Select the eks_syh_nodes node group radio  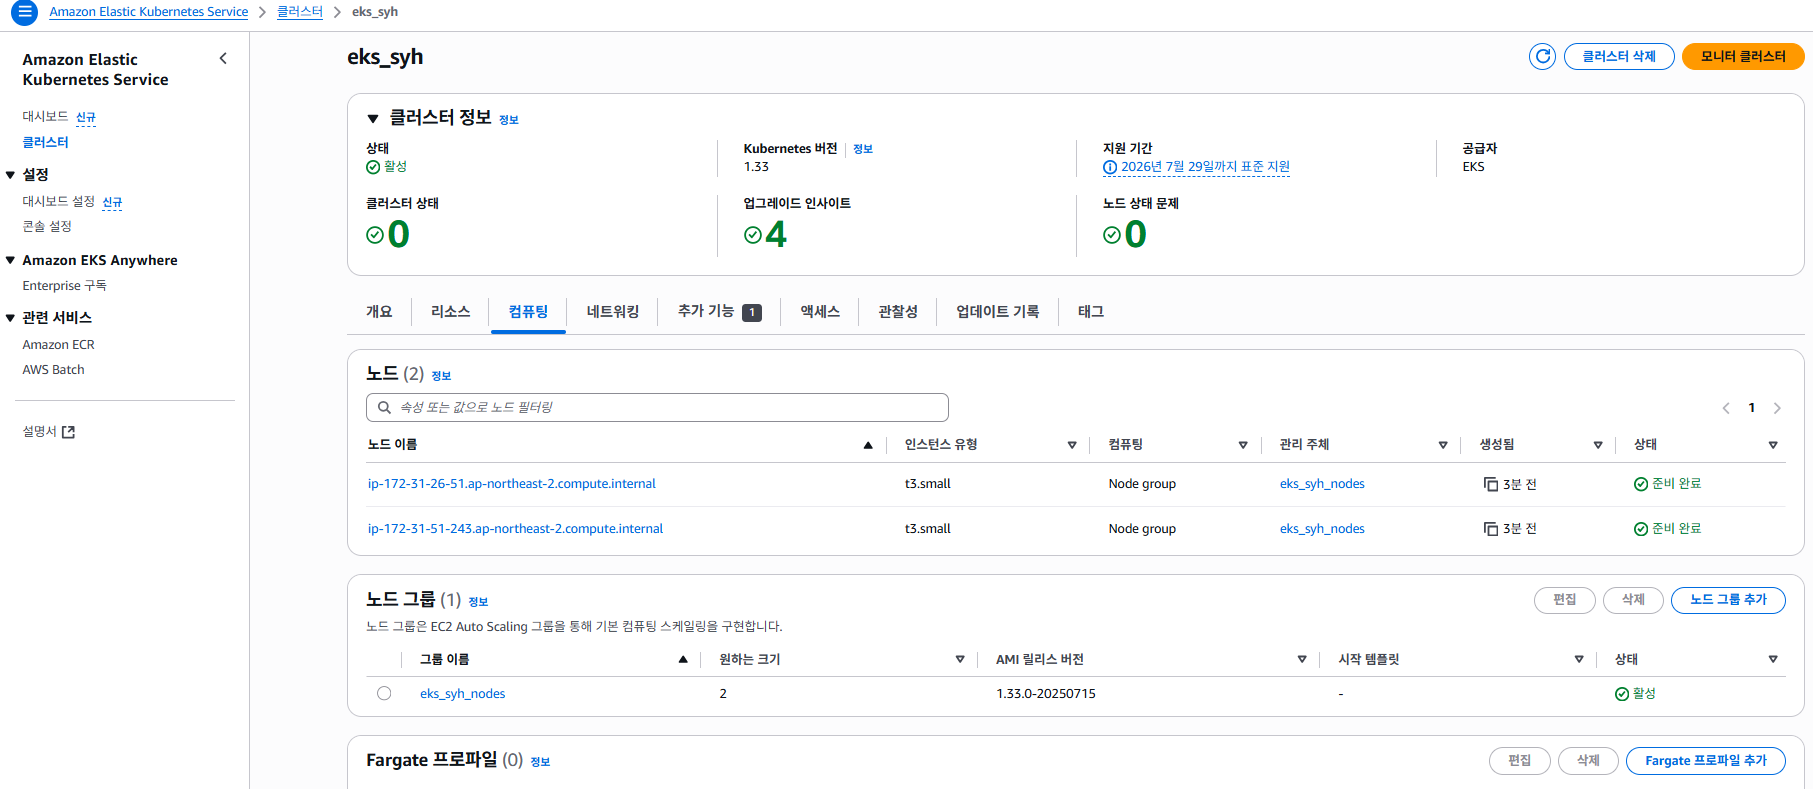tap(384, 693)
